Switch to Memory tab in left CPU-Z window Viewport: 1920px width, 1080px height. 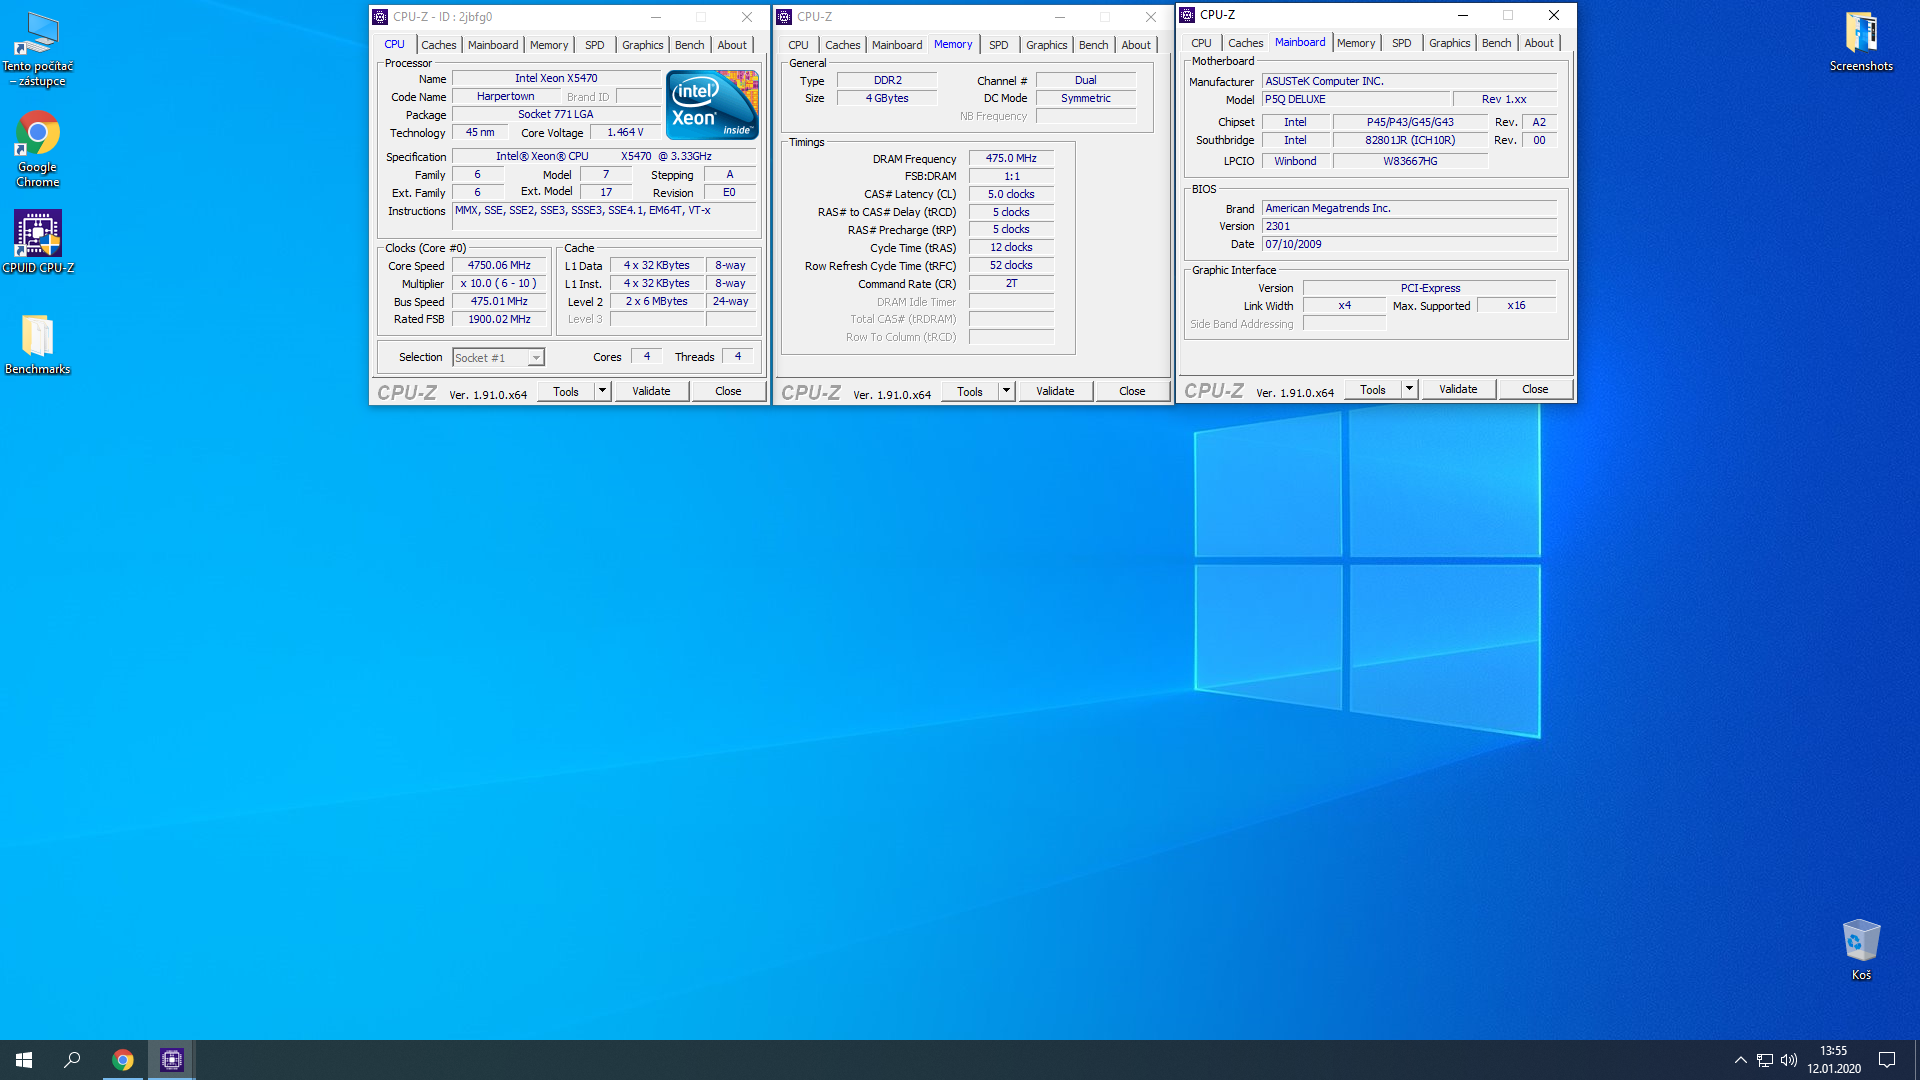[x=549, y=45]
